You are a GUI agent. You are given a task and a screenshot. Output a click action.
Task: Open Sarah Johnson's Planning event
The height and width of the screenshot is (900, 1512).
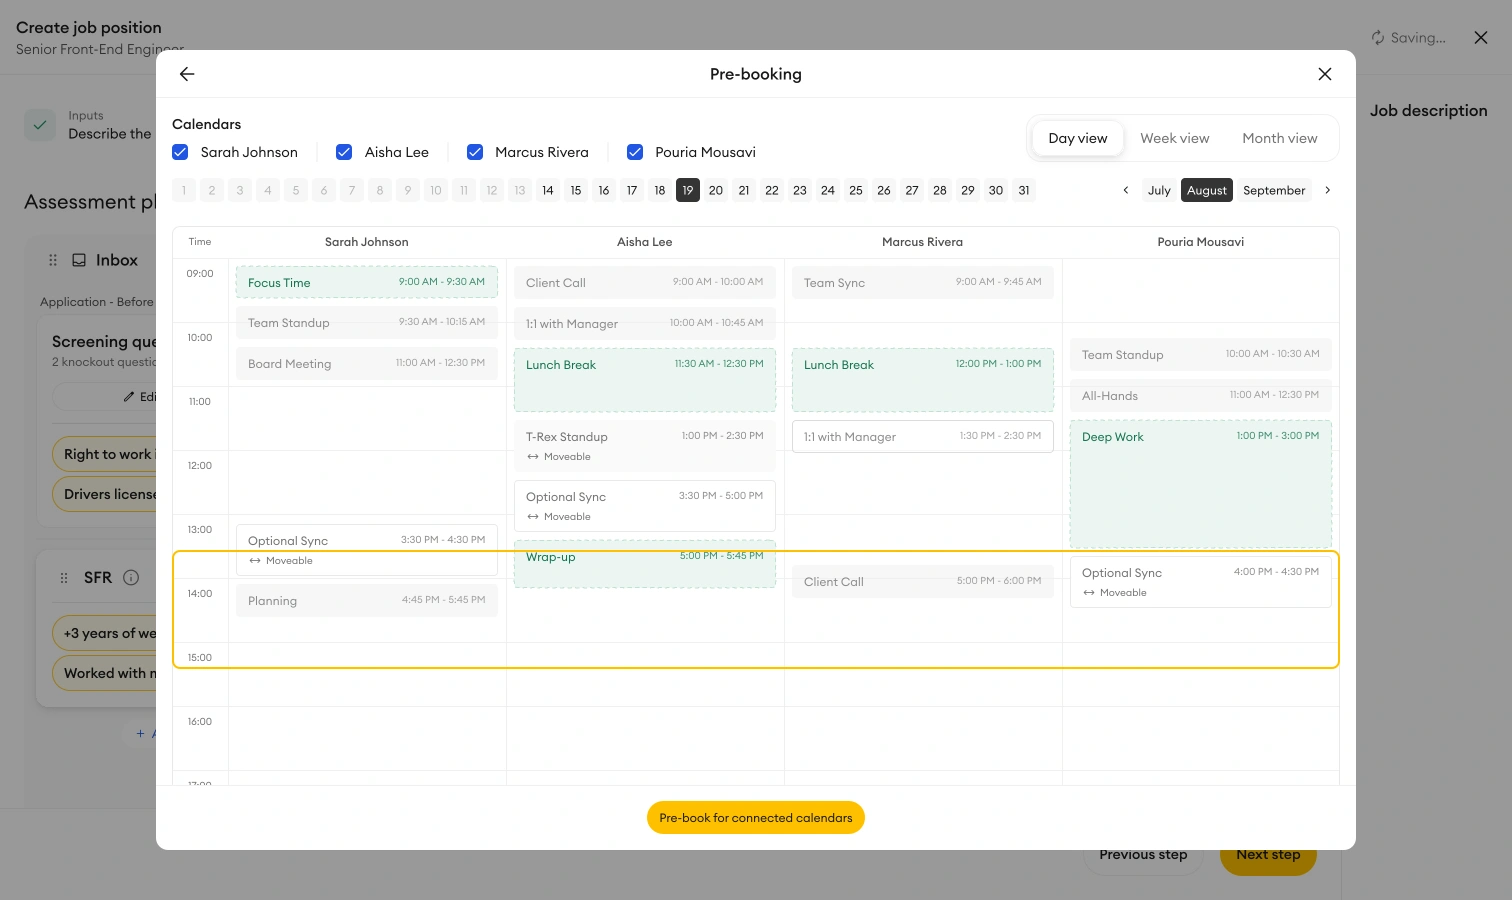pyautogui.click(x=367, y=600)
